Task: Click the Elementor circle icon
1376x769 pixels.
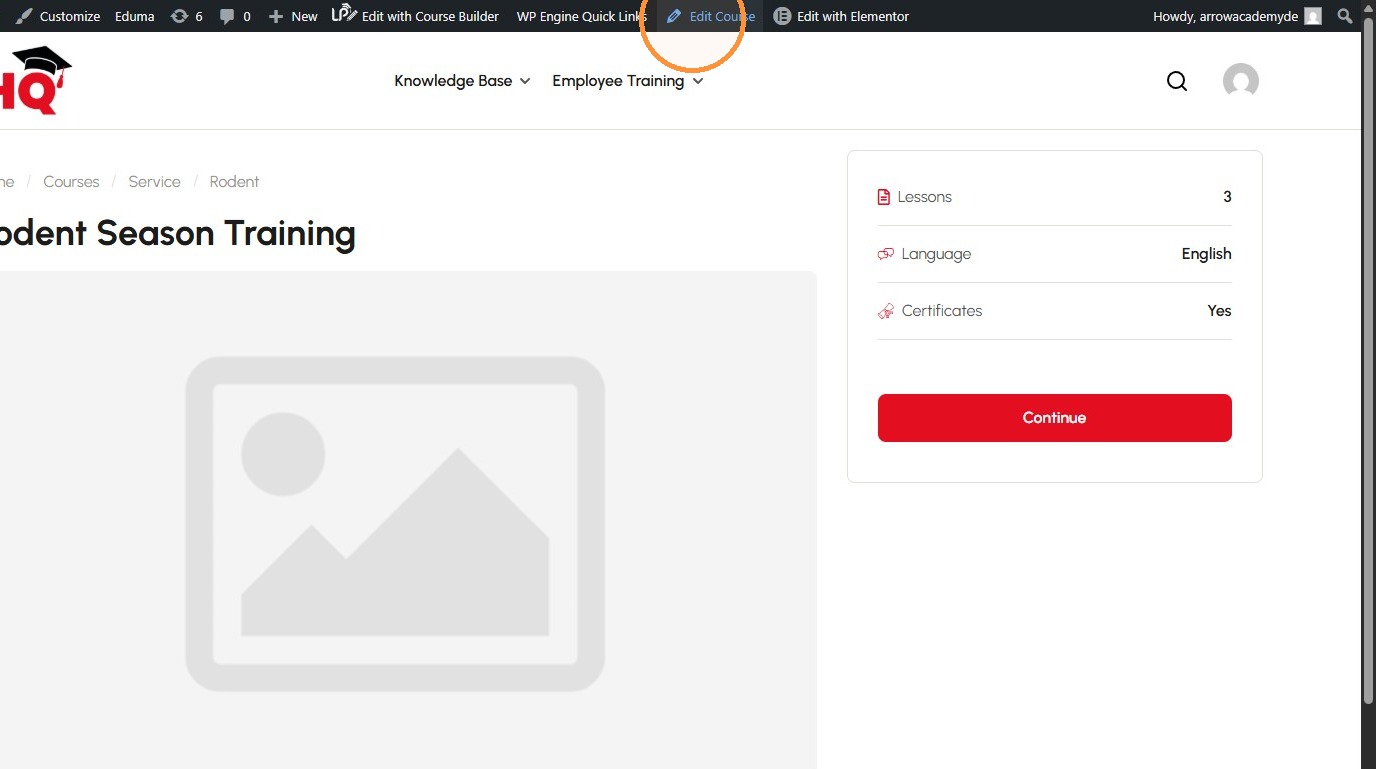Action: pyautogui.click(x=782, y=16)
